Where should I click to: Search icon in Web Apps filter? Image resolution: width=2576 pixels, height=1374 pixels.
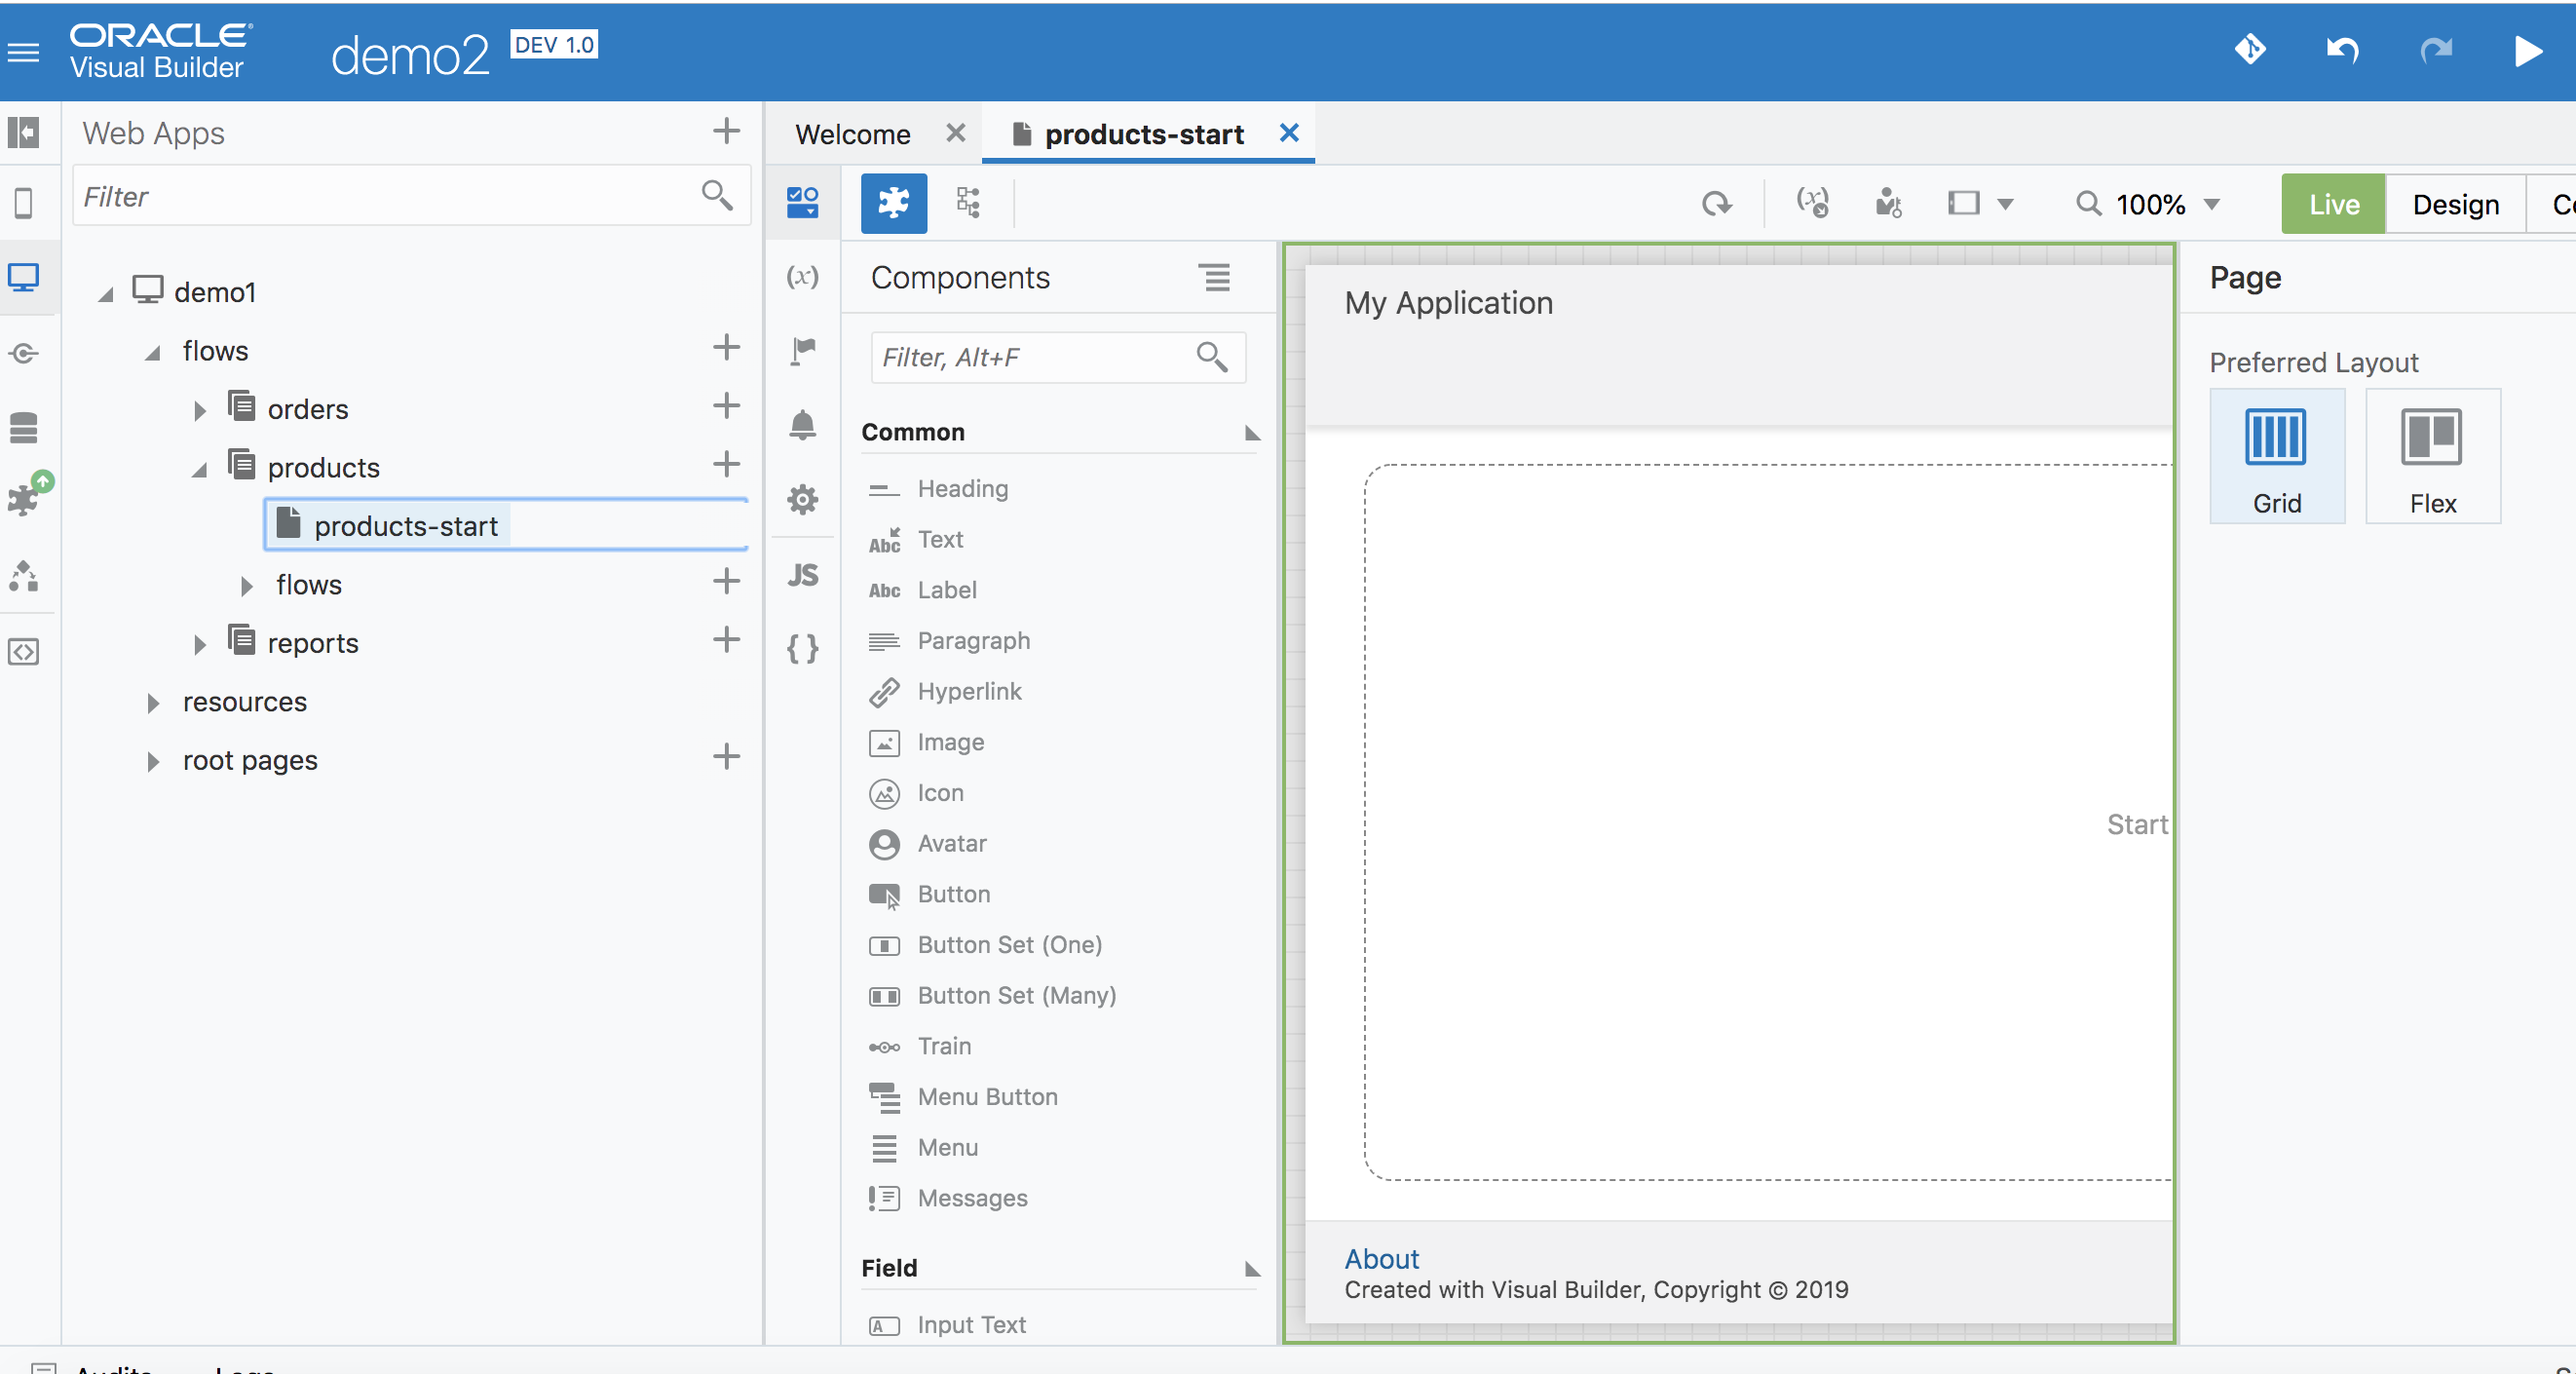[x=717, y=195]
